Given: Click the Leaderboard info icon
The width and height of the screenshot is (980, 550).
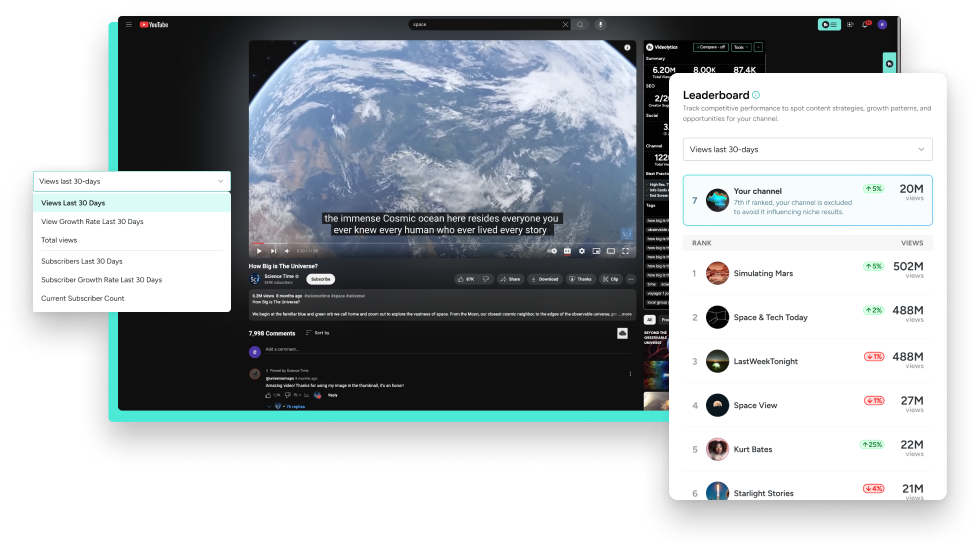Looking at the screenshot, I should [x=756, y=95].
